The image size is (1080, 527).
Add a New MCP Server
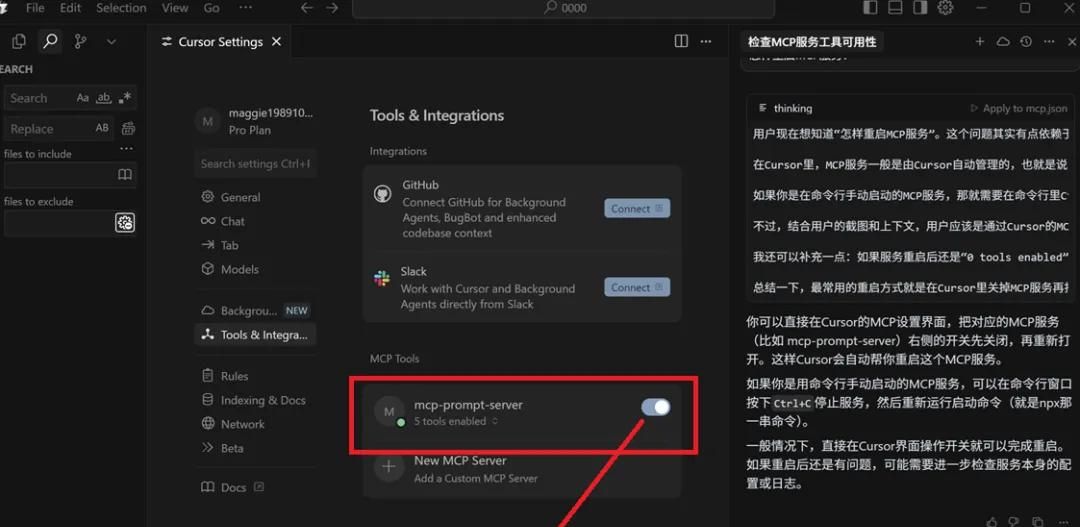(522, 468)
